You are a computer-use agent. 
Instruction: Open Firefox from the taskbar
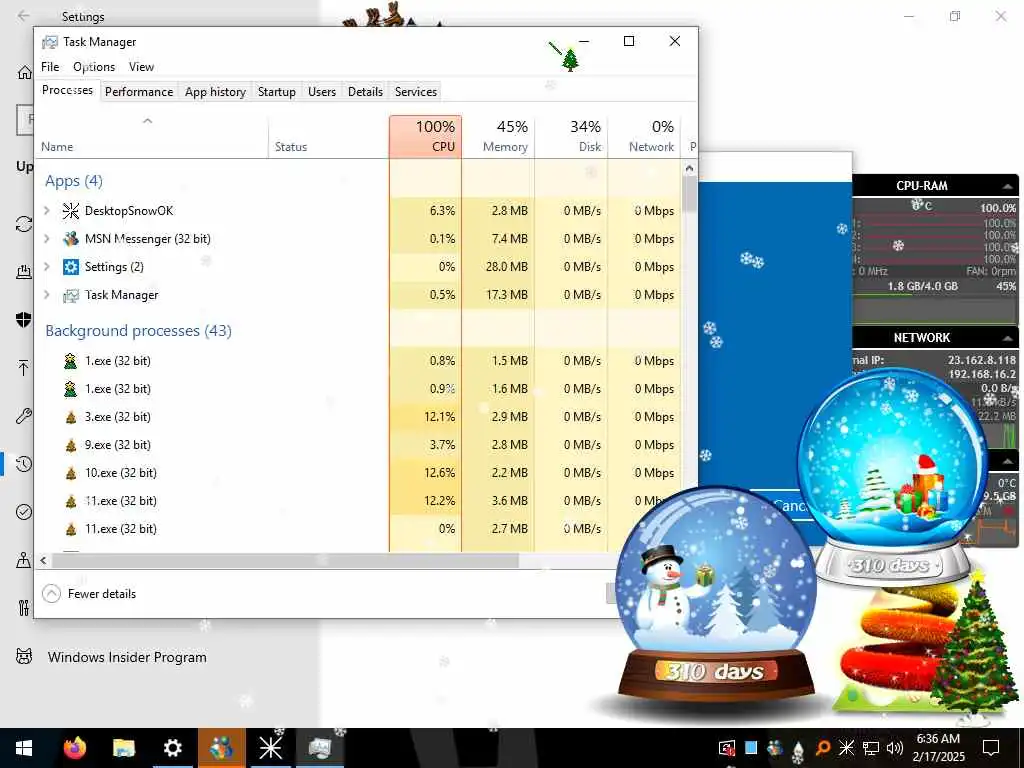[x=74, y=748]
